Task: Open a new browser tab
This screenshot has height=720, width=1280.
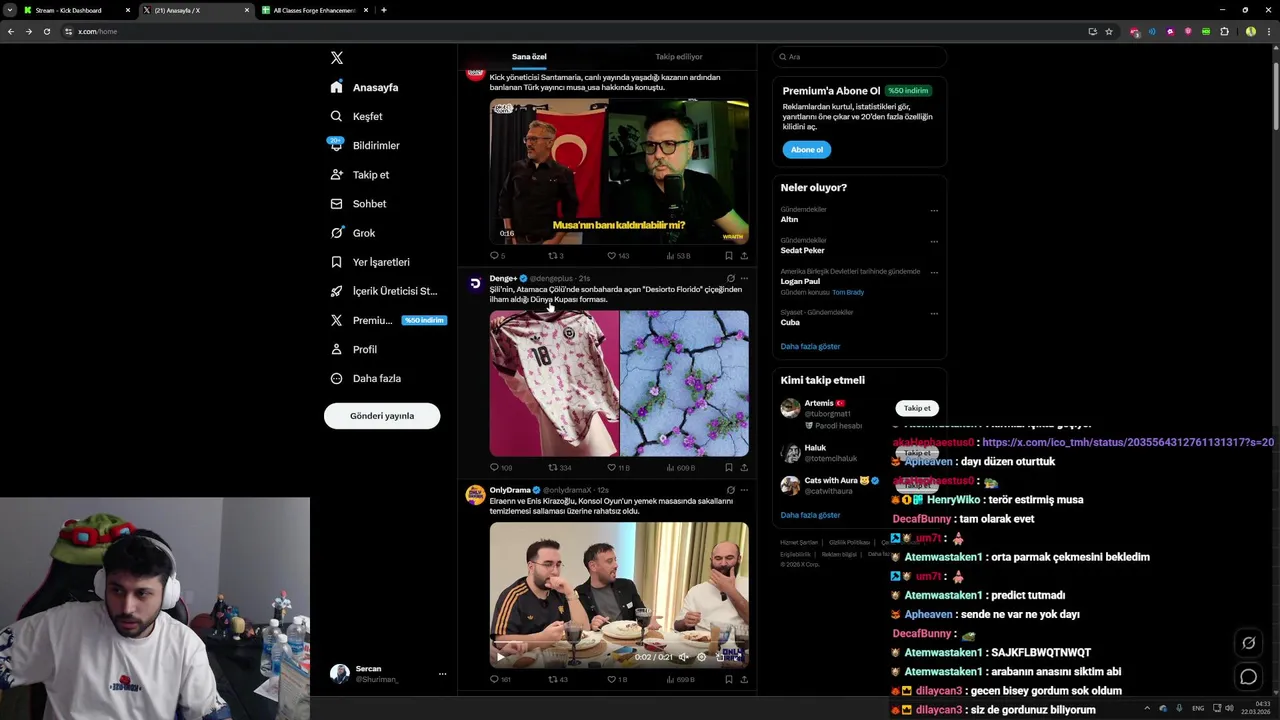Action: tap(384, 10)
